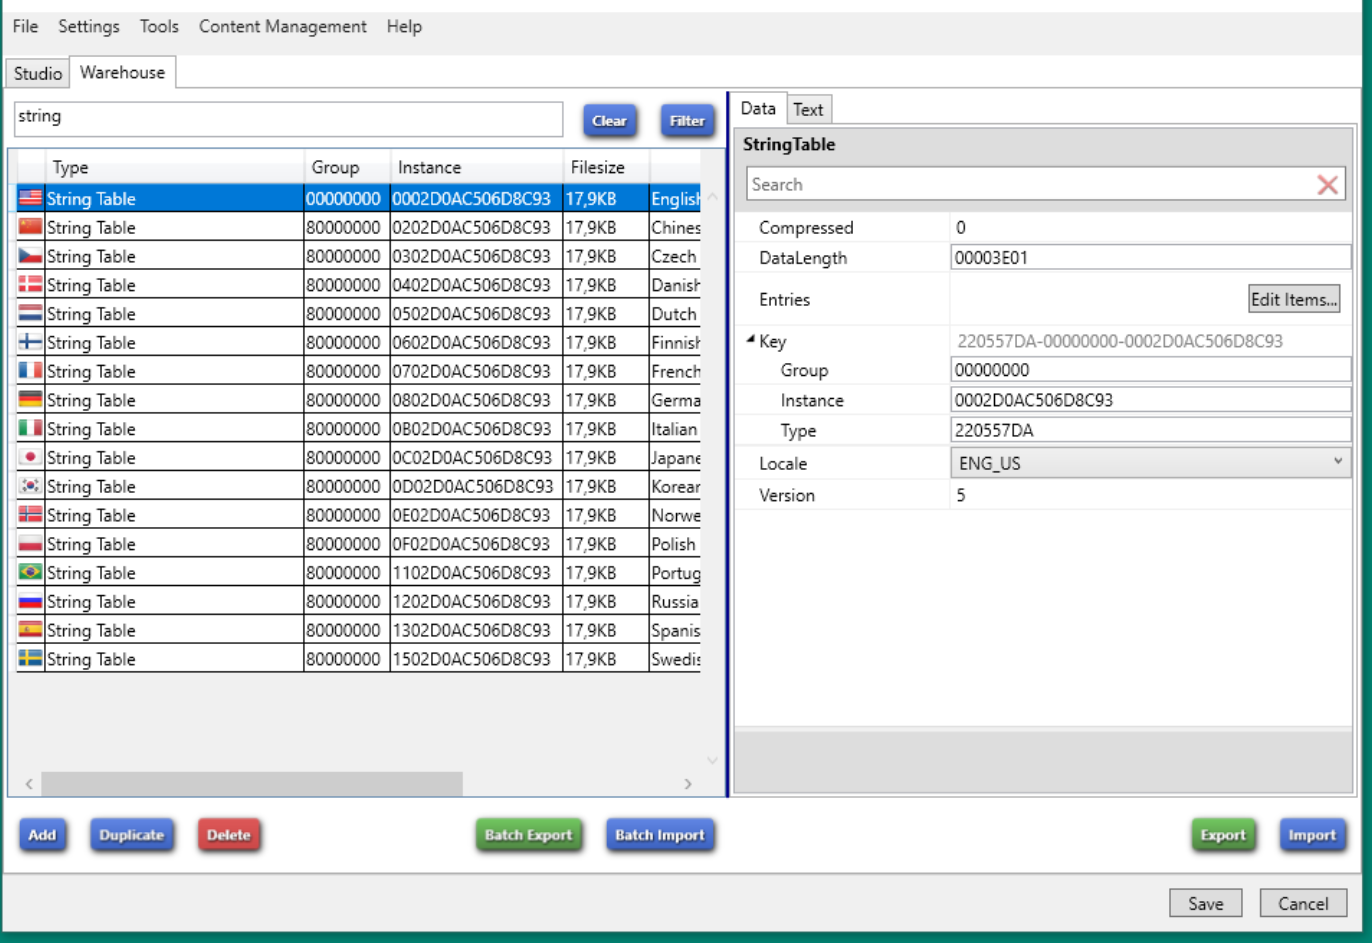Click the Italian flag icon

pos(30,428)
